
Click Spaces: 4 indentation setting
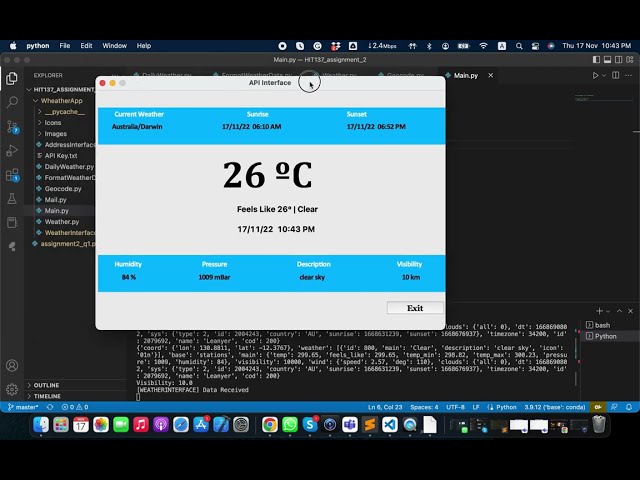424,407
